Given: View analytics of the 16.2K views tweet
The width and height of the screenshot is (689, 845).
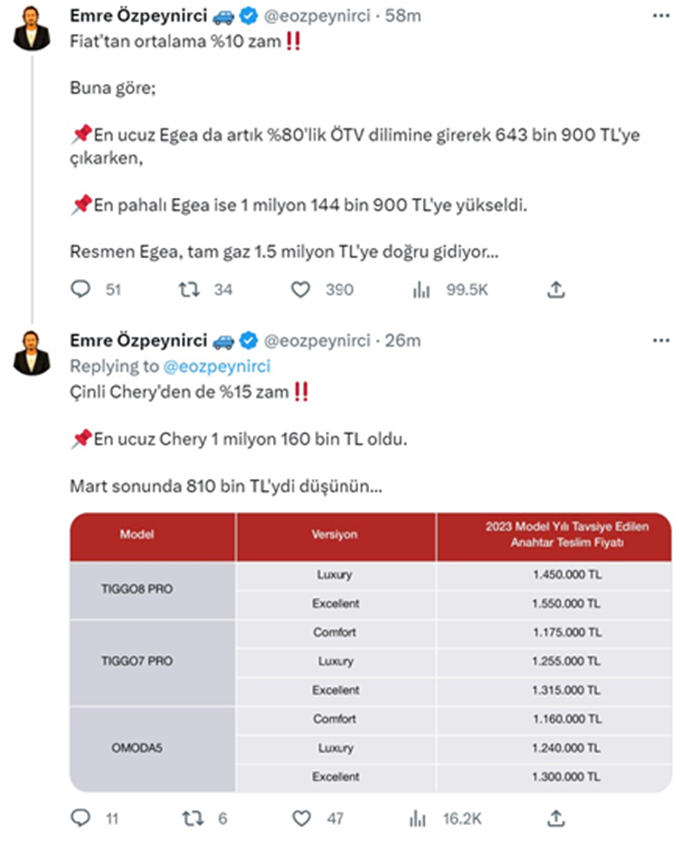Looking at the screenshot, I should pos(422,818).
